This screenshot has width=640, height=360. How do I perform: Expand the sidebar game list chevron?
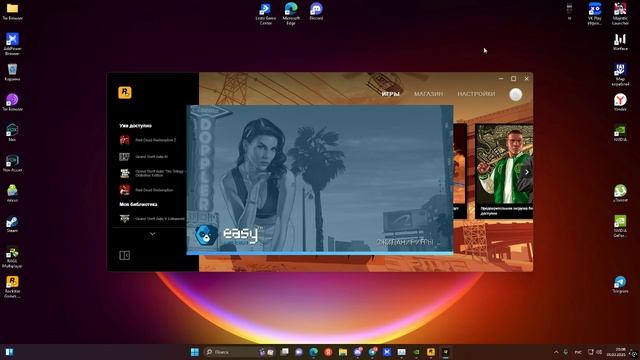pyautogui.click(x=152, y=234)
